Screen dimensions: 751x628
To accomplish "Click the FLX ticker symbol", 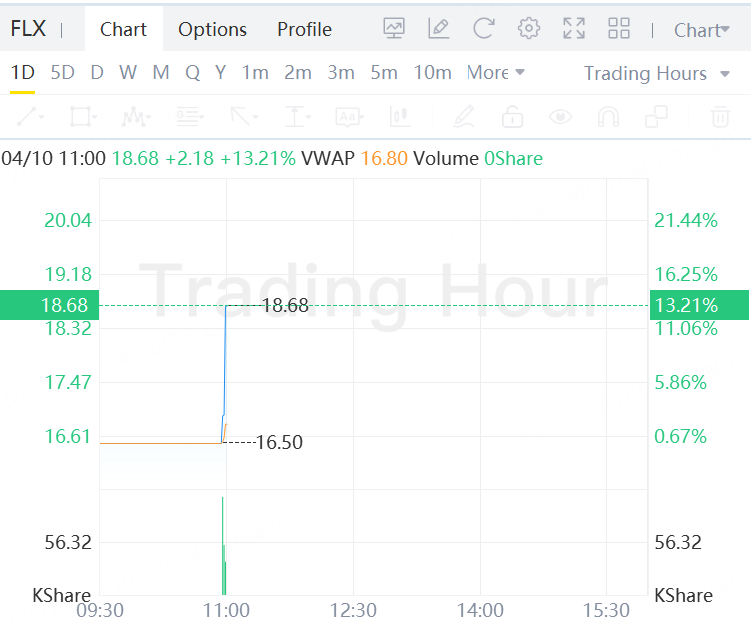I will pos(28,29).
